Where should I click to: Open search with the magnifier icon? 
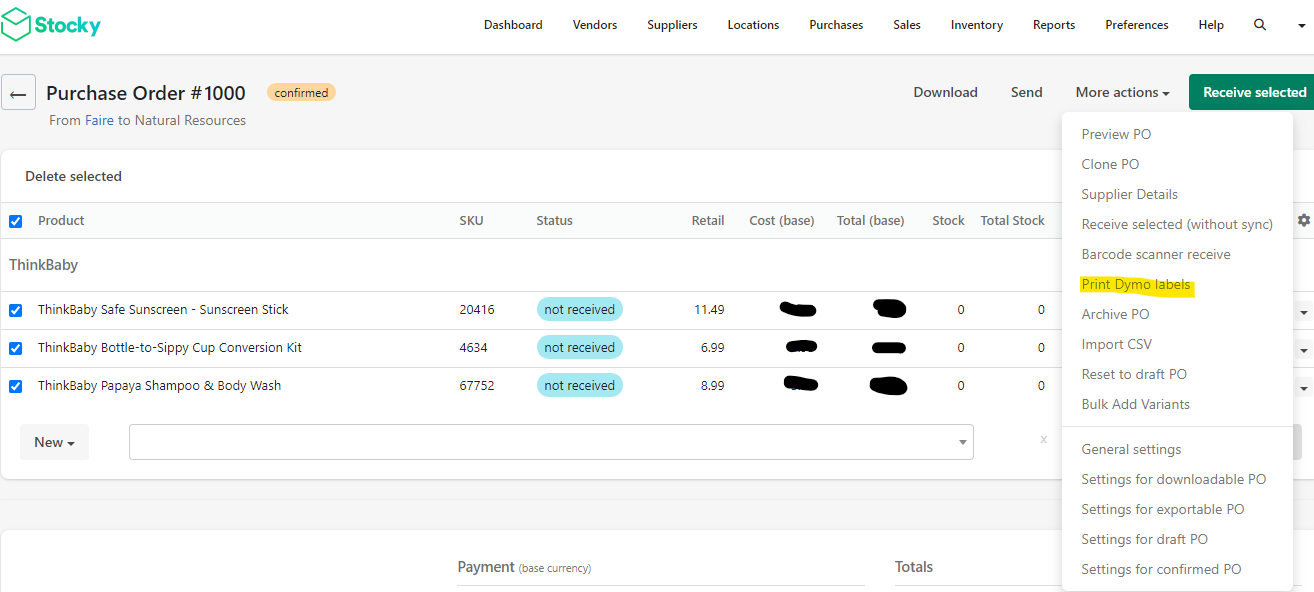click(1260, 25)
